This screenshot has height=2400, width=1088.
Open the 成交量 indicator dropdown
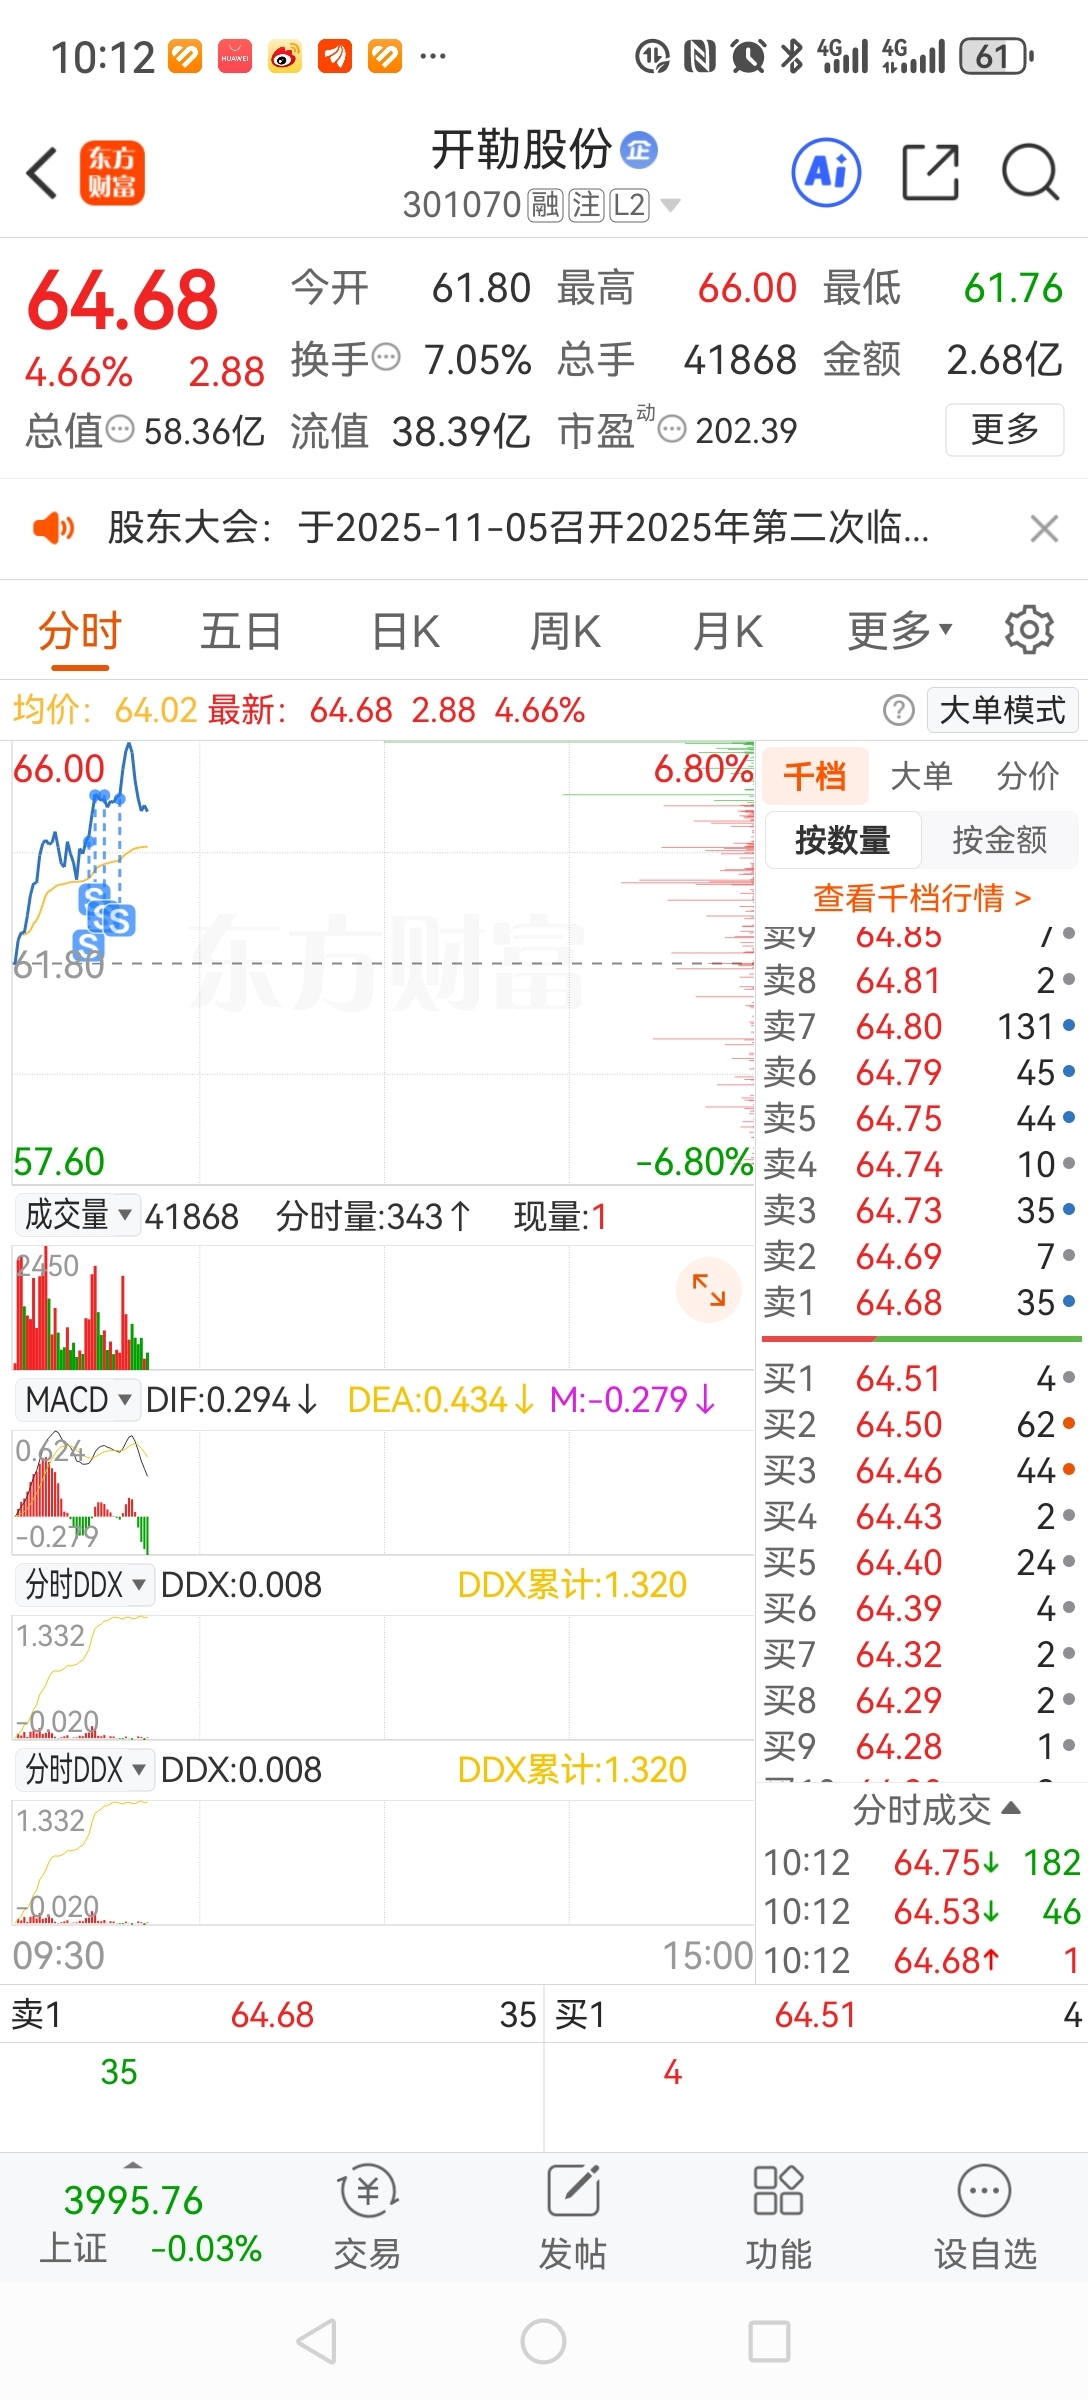click(x=78, y=1215)
